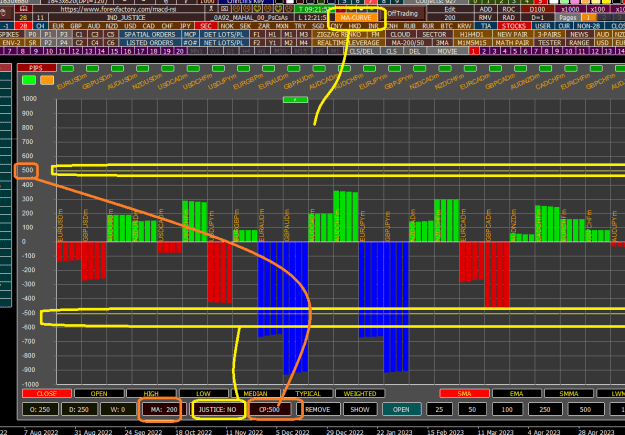The width and height of the screenshot is (625, 435).
Task: Click the IND_JUSTICE field
Action: point(126,18)
